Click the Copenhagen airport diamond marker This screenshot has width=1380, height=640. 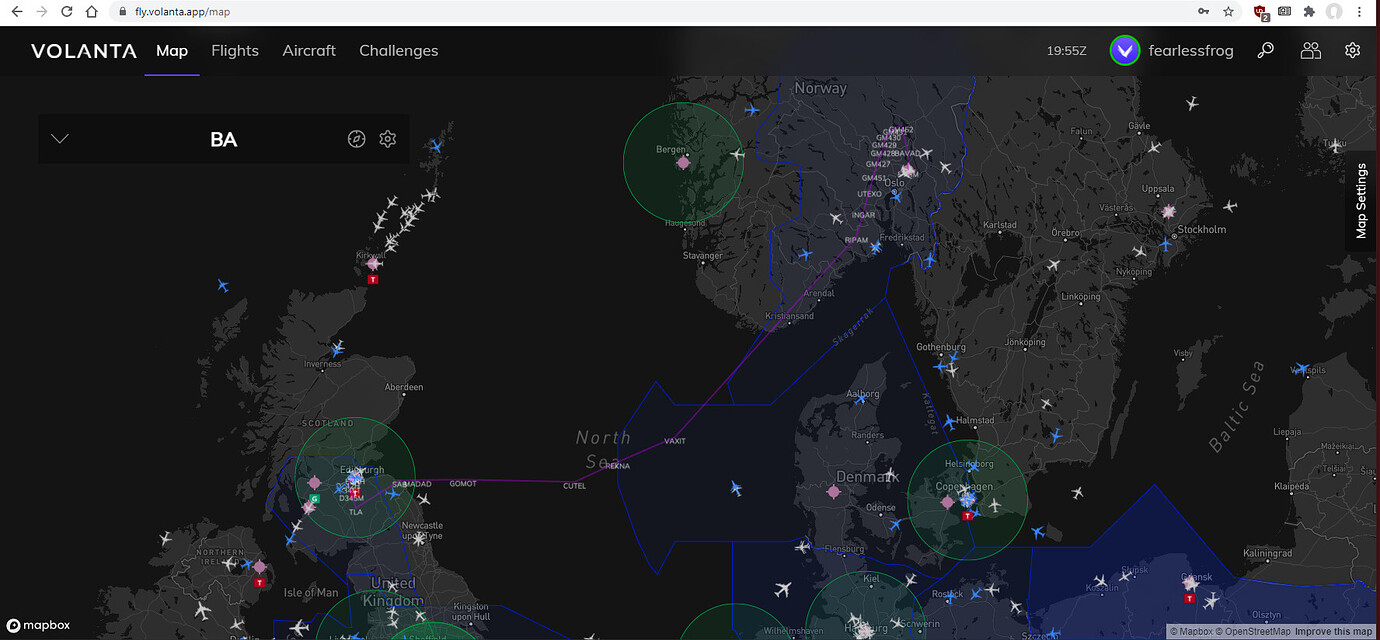948,500
